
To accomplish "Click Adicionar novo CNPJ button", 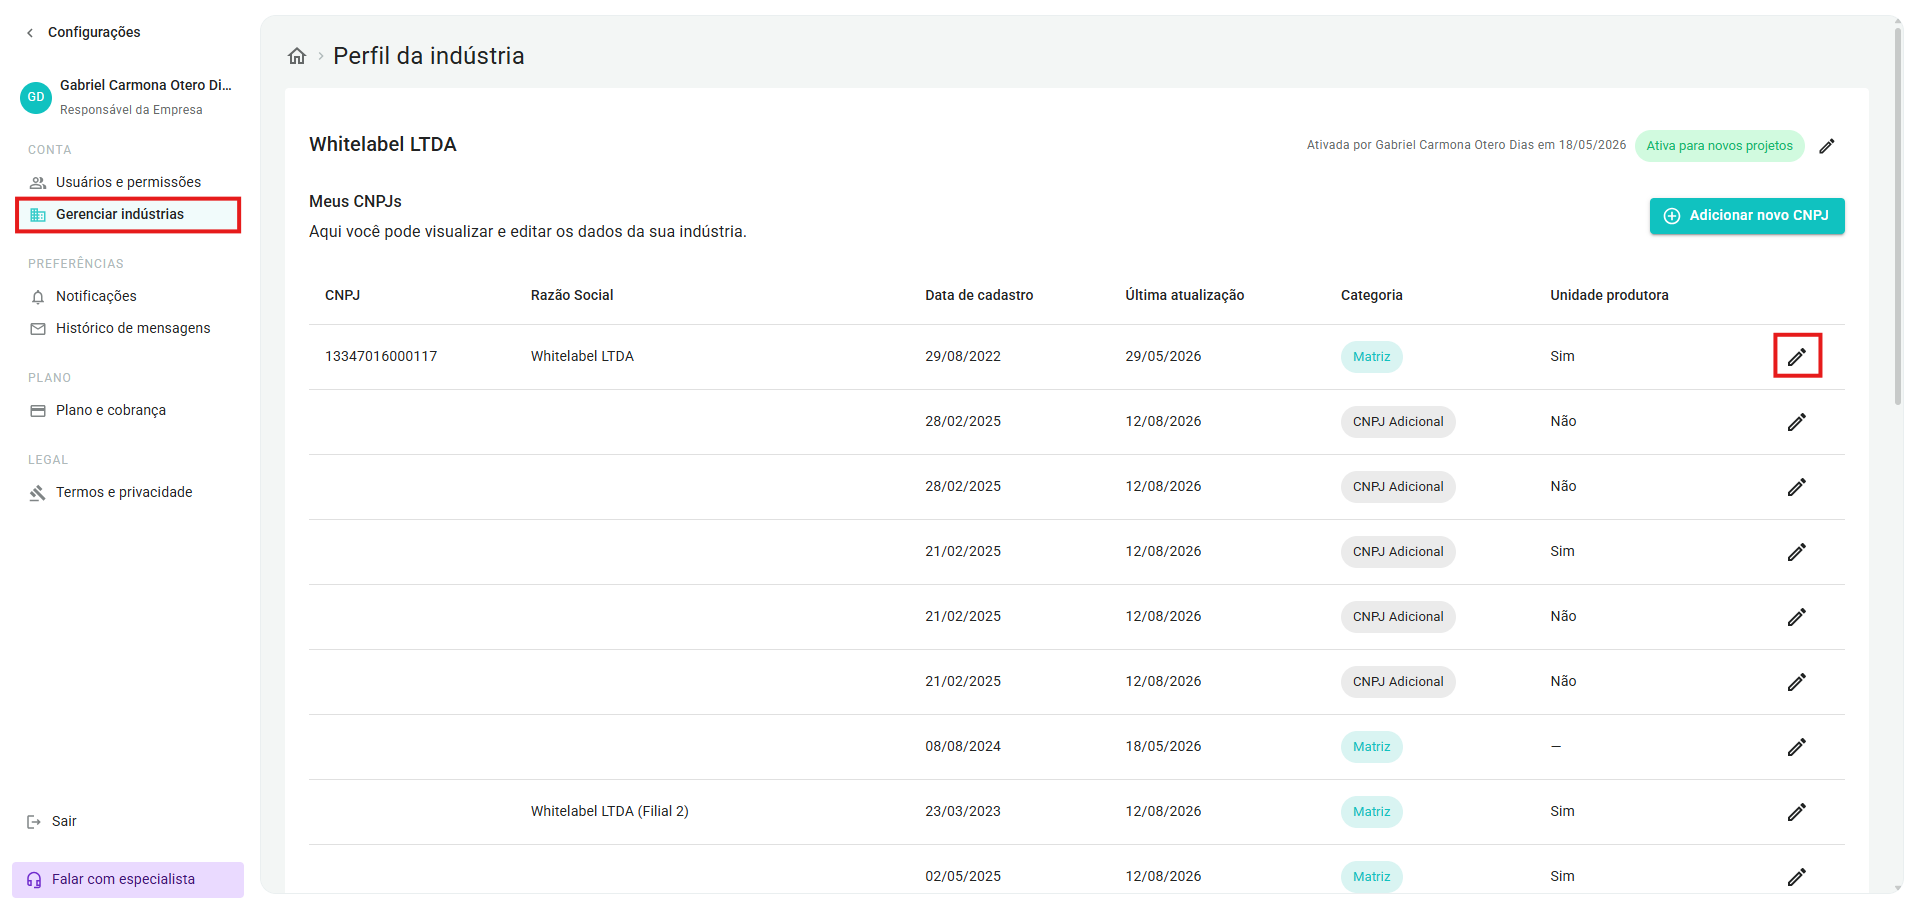I will [x=1746, y=216].
